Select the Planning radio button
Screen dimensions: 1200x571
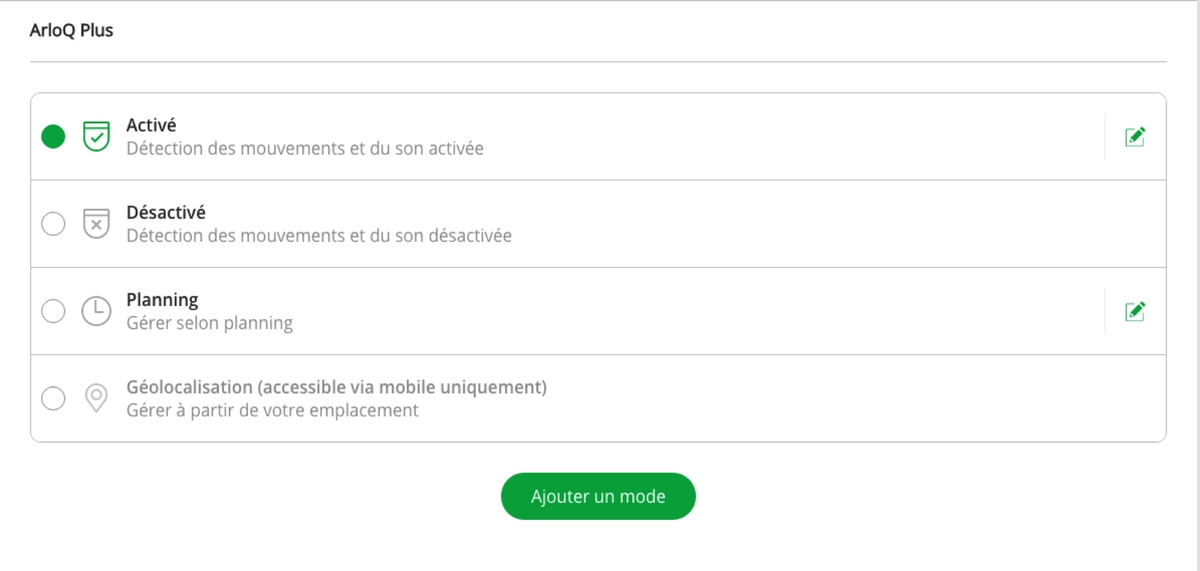click(53, 311)
